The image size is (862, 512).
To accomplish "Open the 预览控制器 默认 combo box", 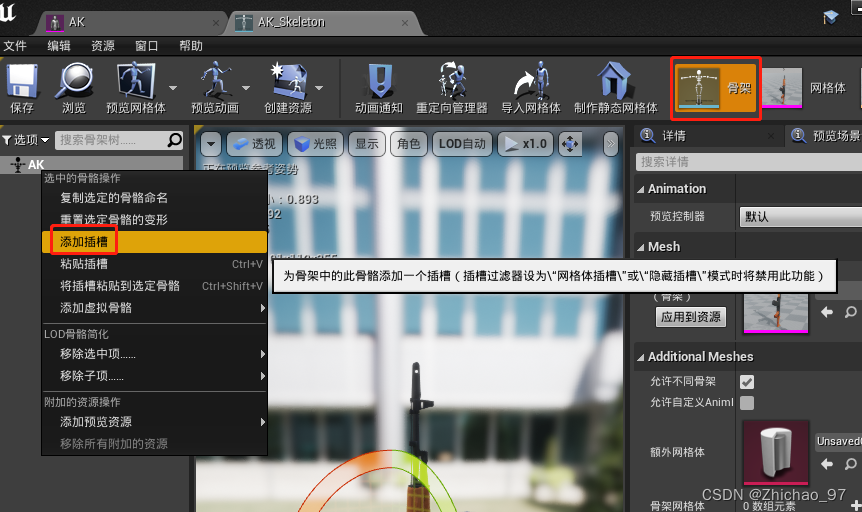I will pyautogui.click(x=800, y=217).
